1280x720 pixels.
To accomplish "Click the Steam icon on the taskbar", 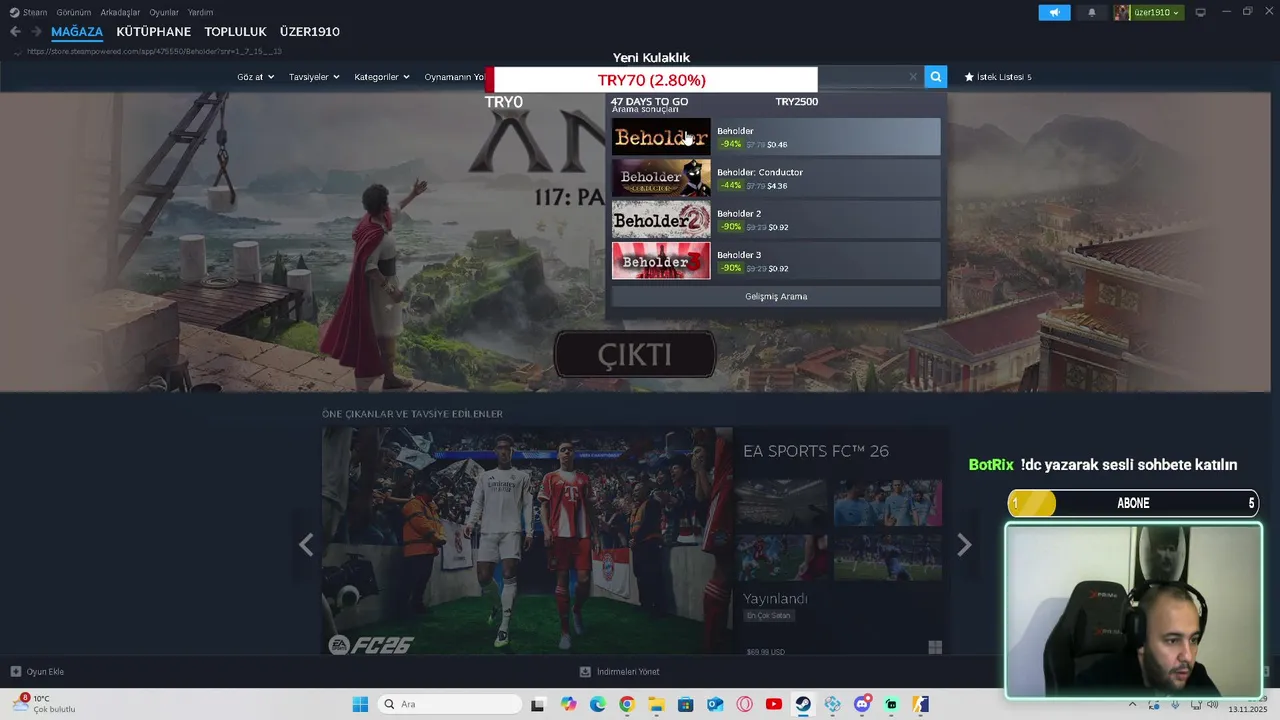I will click(803, 704).
